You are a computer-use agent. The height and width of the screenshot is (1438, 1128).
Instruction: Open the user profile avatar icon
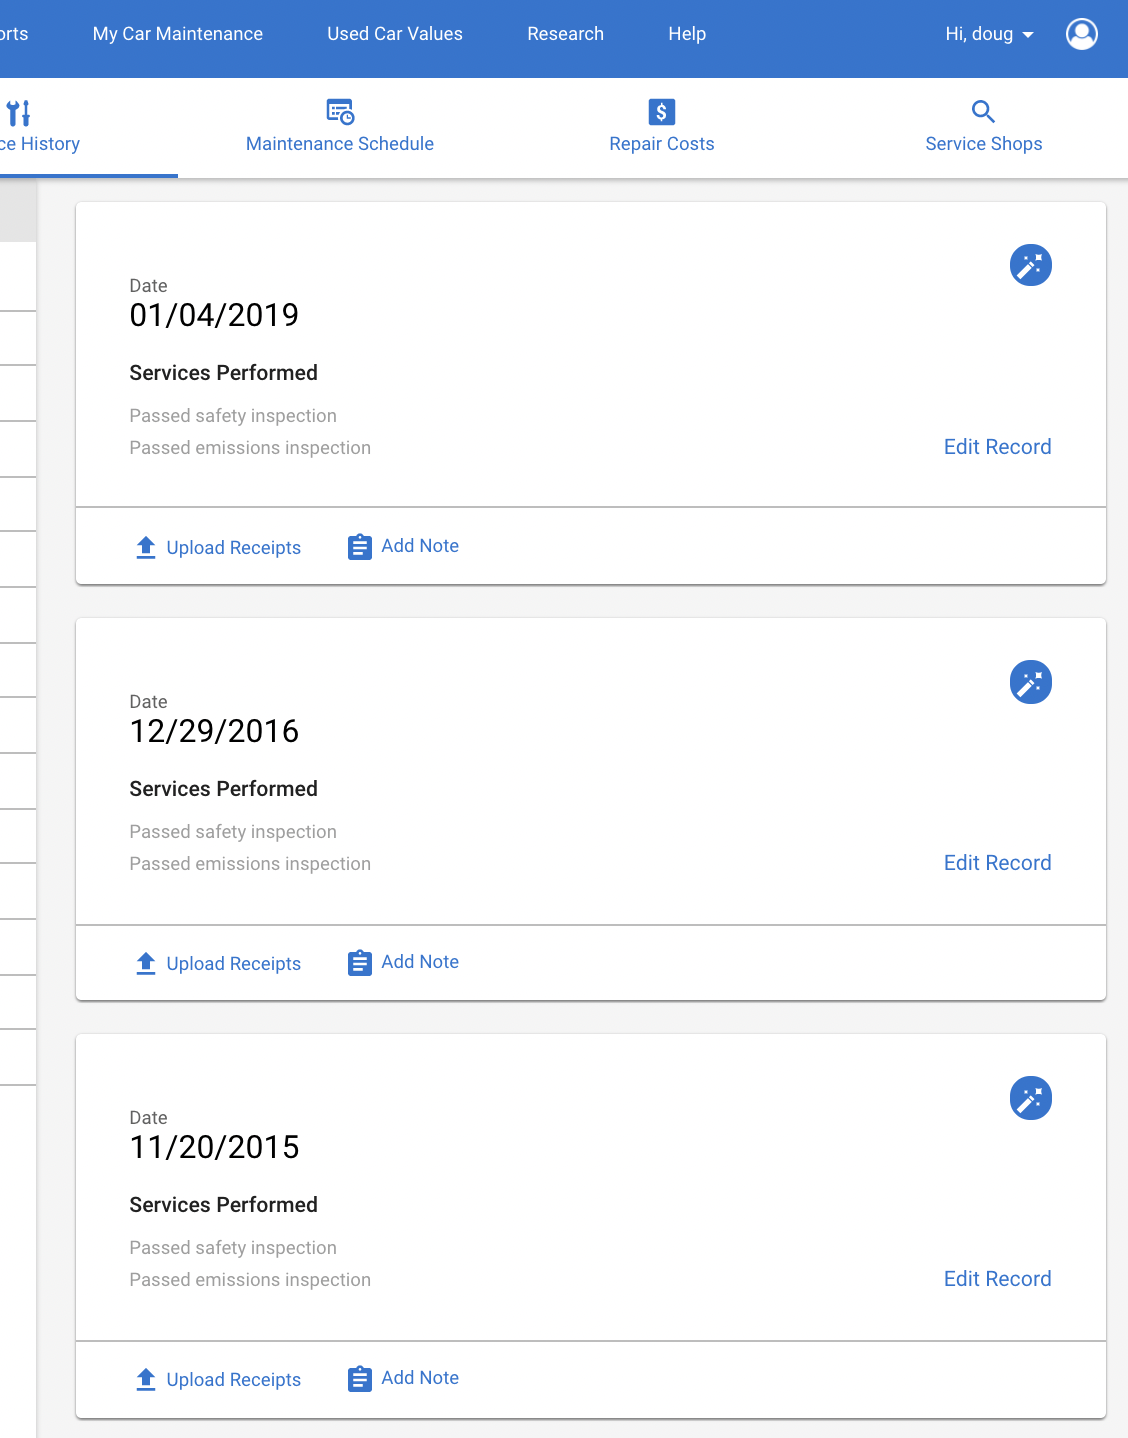[1081, 34]
